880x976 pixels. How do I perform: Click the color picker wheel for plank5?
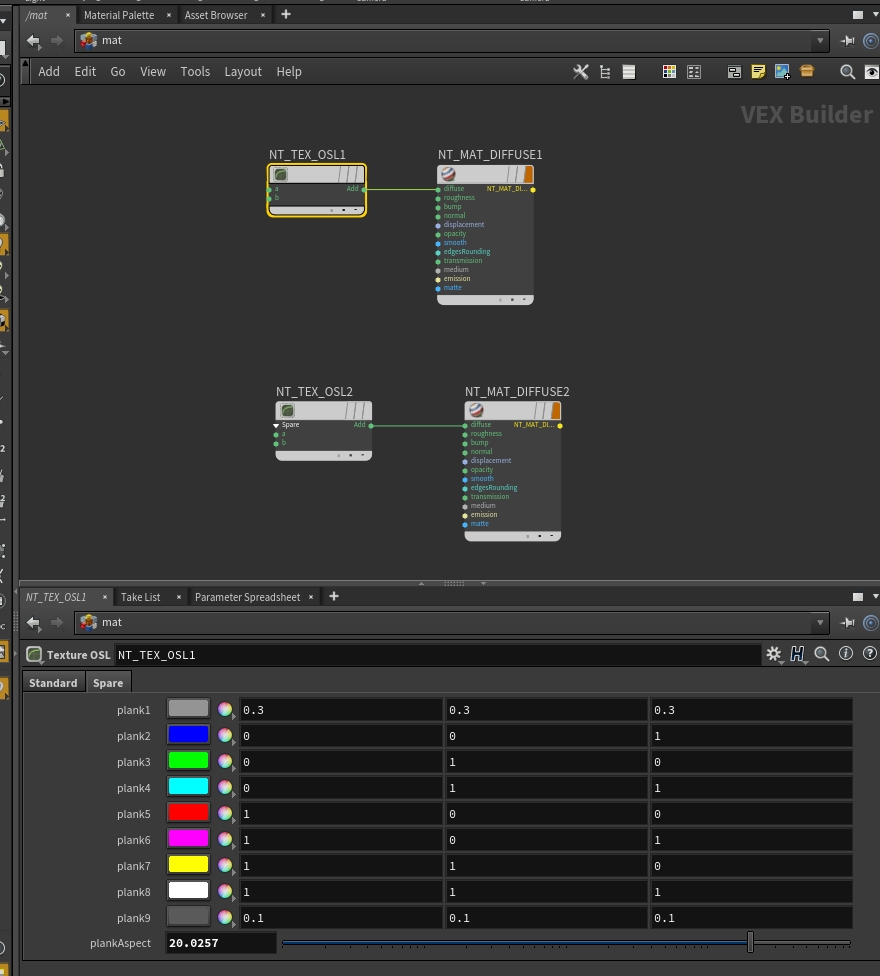point(225,814)
